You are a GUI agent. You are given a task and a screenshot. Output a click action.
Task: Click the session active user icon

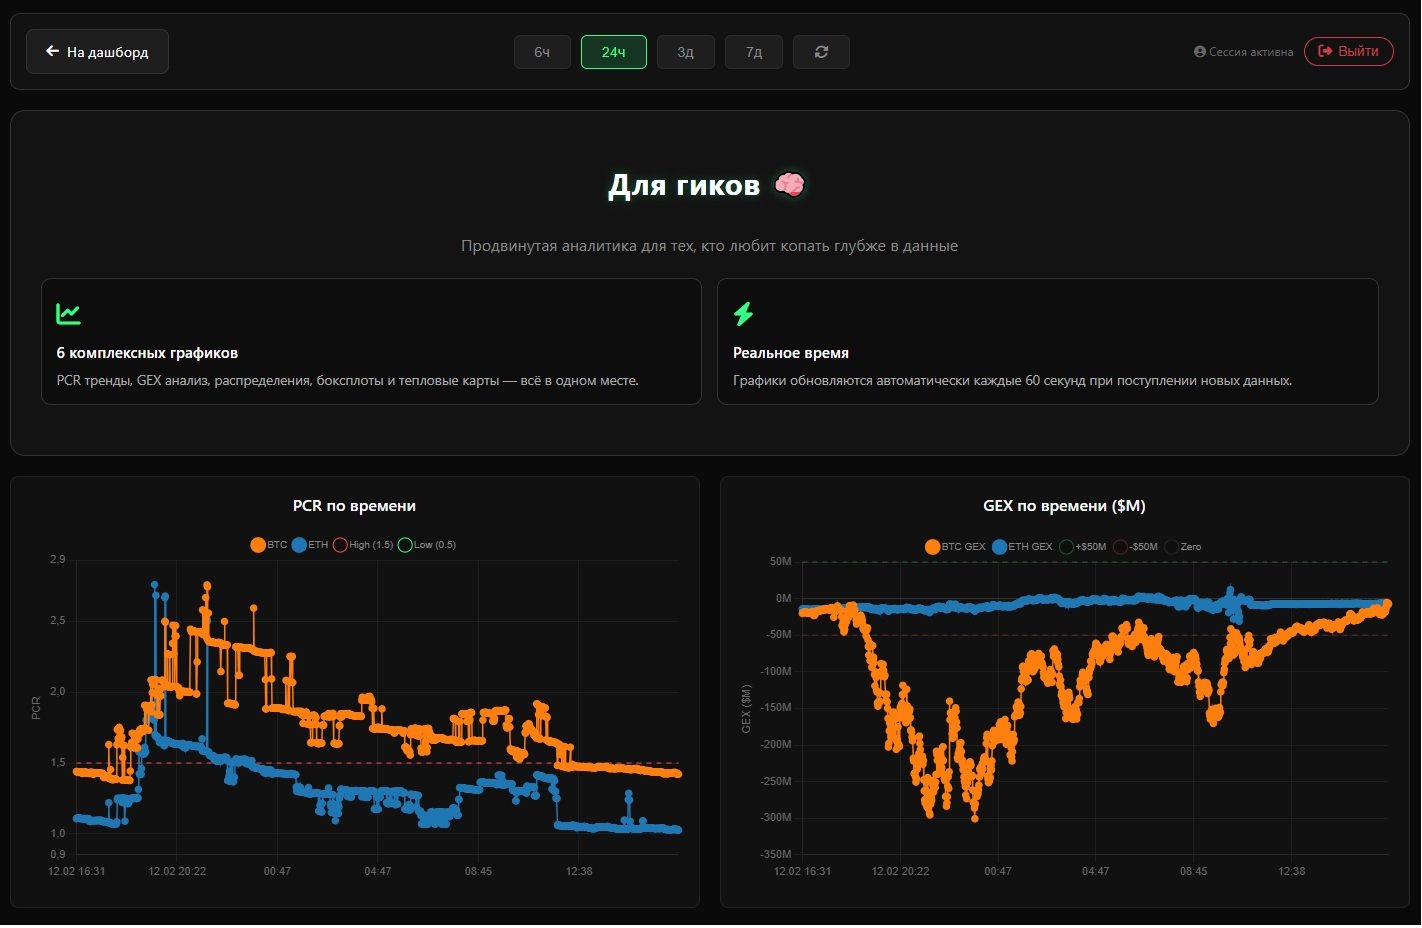tap(1200, 52)
